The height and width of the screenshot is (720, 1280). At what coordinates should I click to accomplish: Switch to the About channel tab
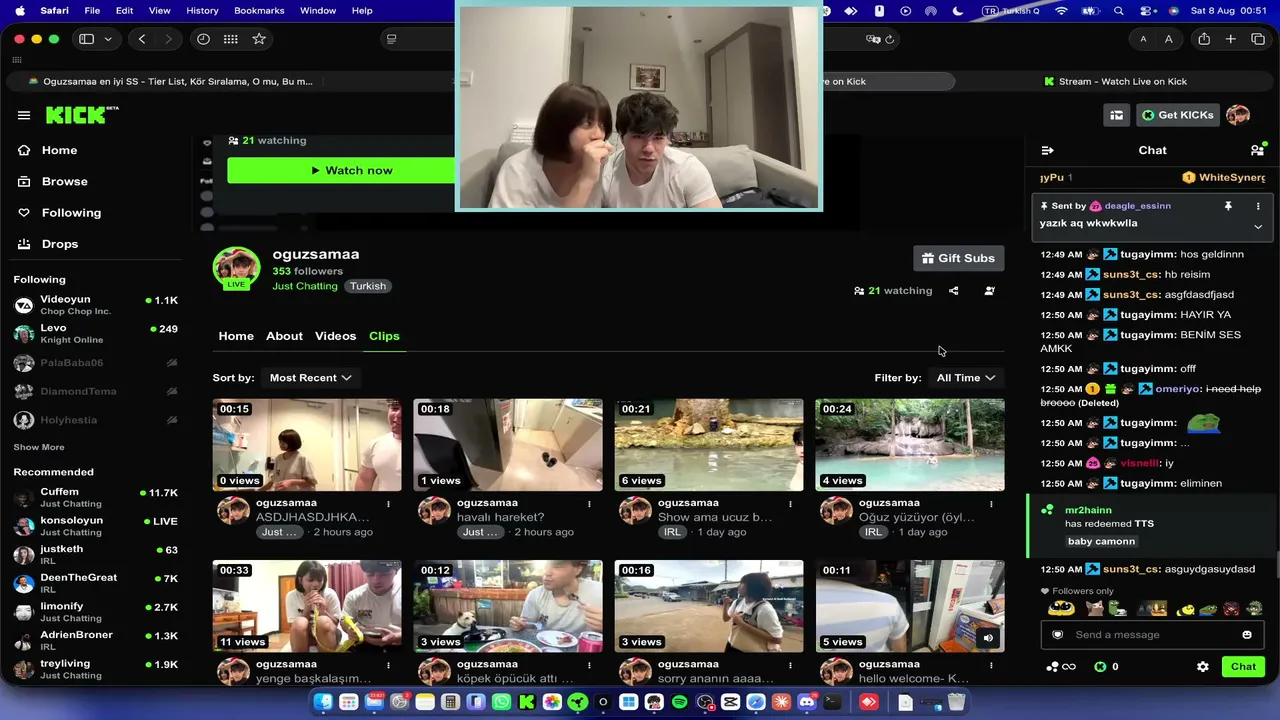click(284, 336)
